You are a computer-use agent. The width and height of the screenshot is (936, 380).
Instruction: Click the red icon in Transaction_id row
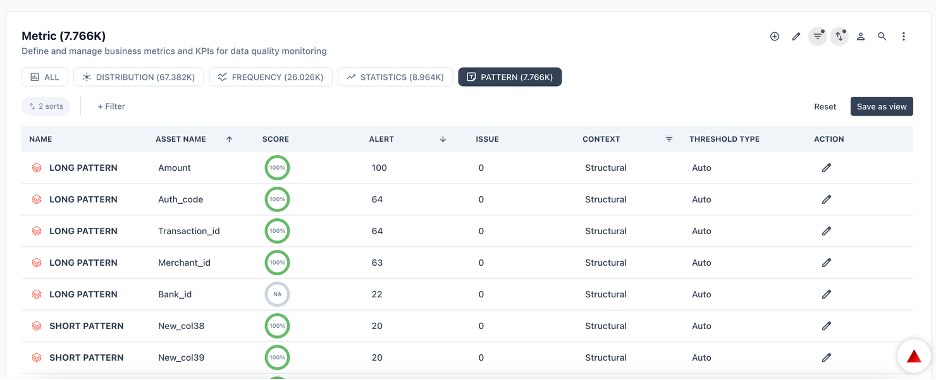(x=36, y=231)
